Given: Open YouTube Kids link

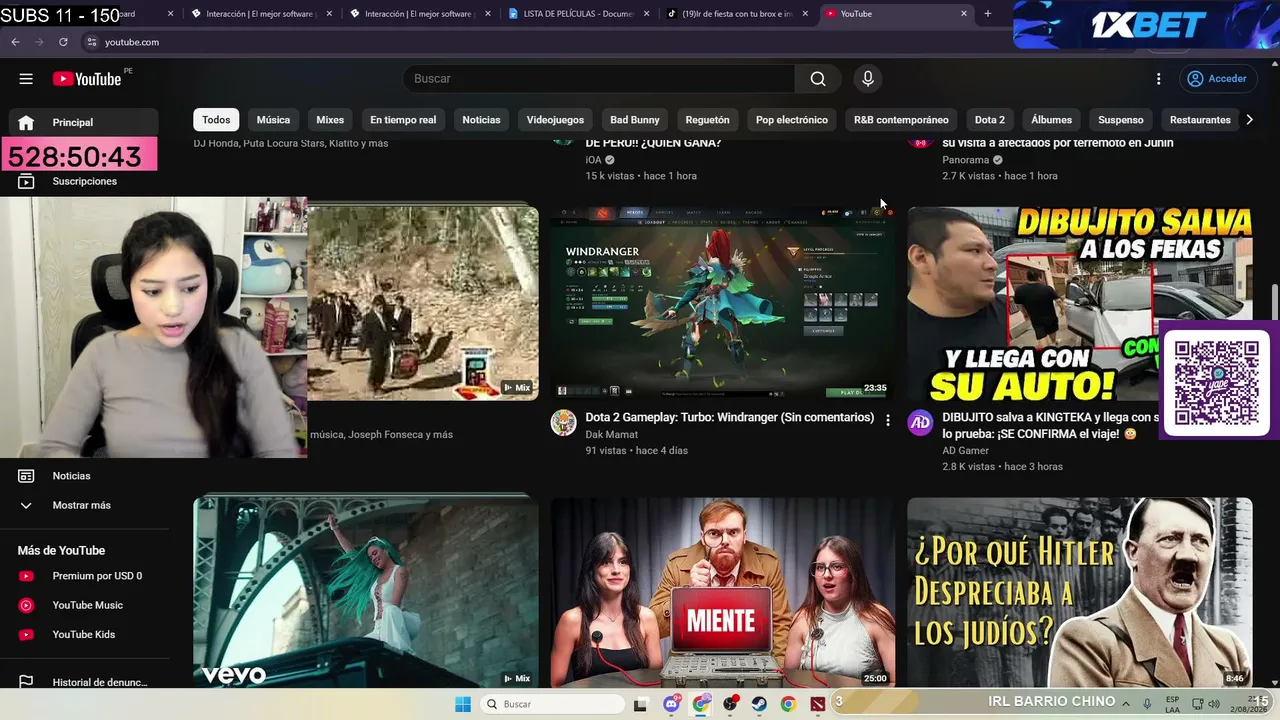Looking at the screenshot, I should click(84, 634).
